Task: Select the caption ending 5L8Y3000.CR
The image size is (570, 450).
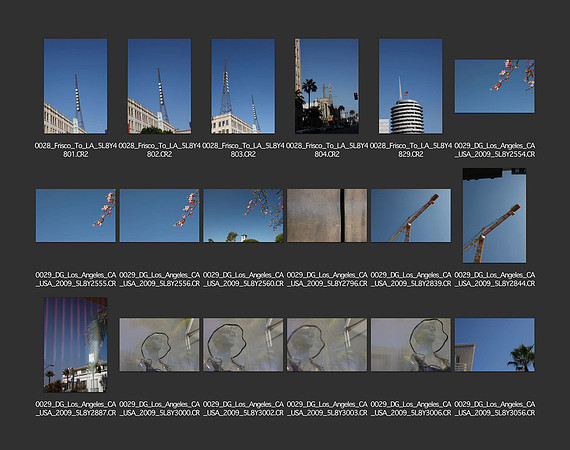Action: pyautogui.click(x=159, y=409)
